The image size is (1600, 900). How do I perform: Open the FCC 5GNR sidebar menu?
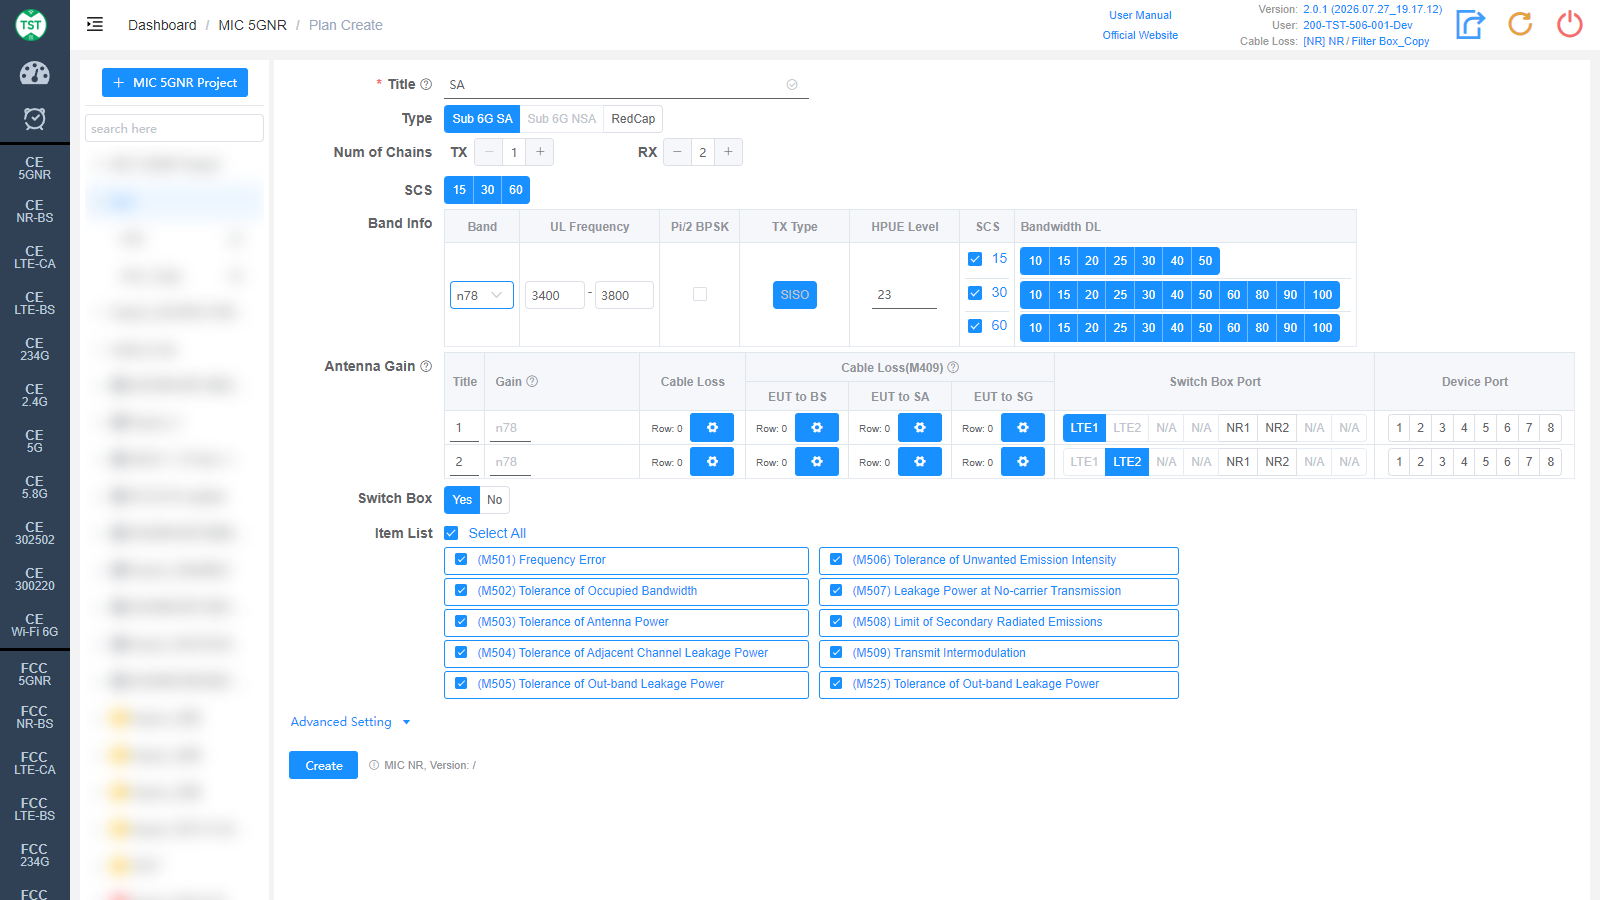coord(34,674)
